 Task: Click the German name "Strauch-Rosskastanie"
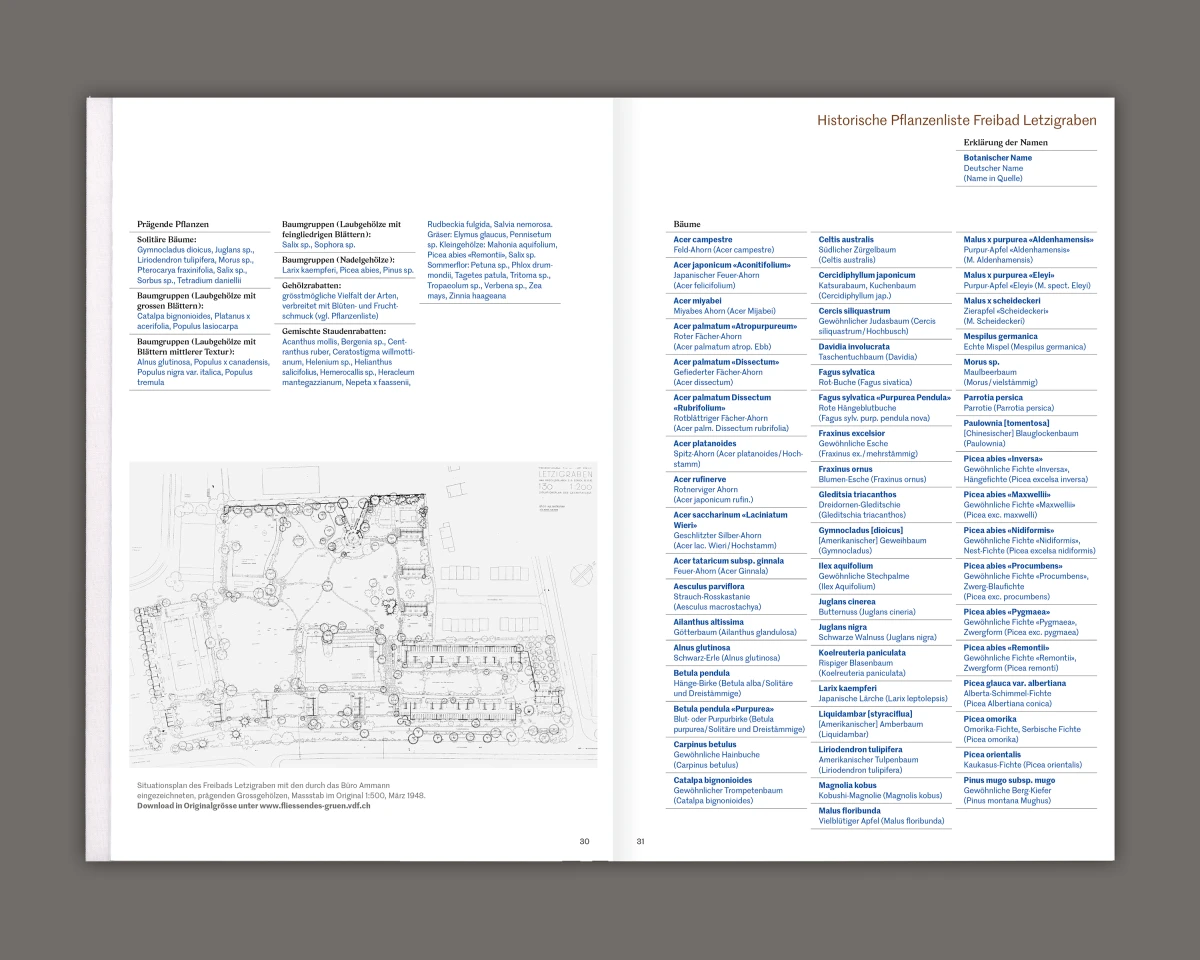[x=709, y=597]
